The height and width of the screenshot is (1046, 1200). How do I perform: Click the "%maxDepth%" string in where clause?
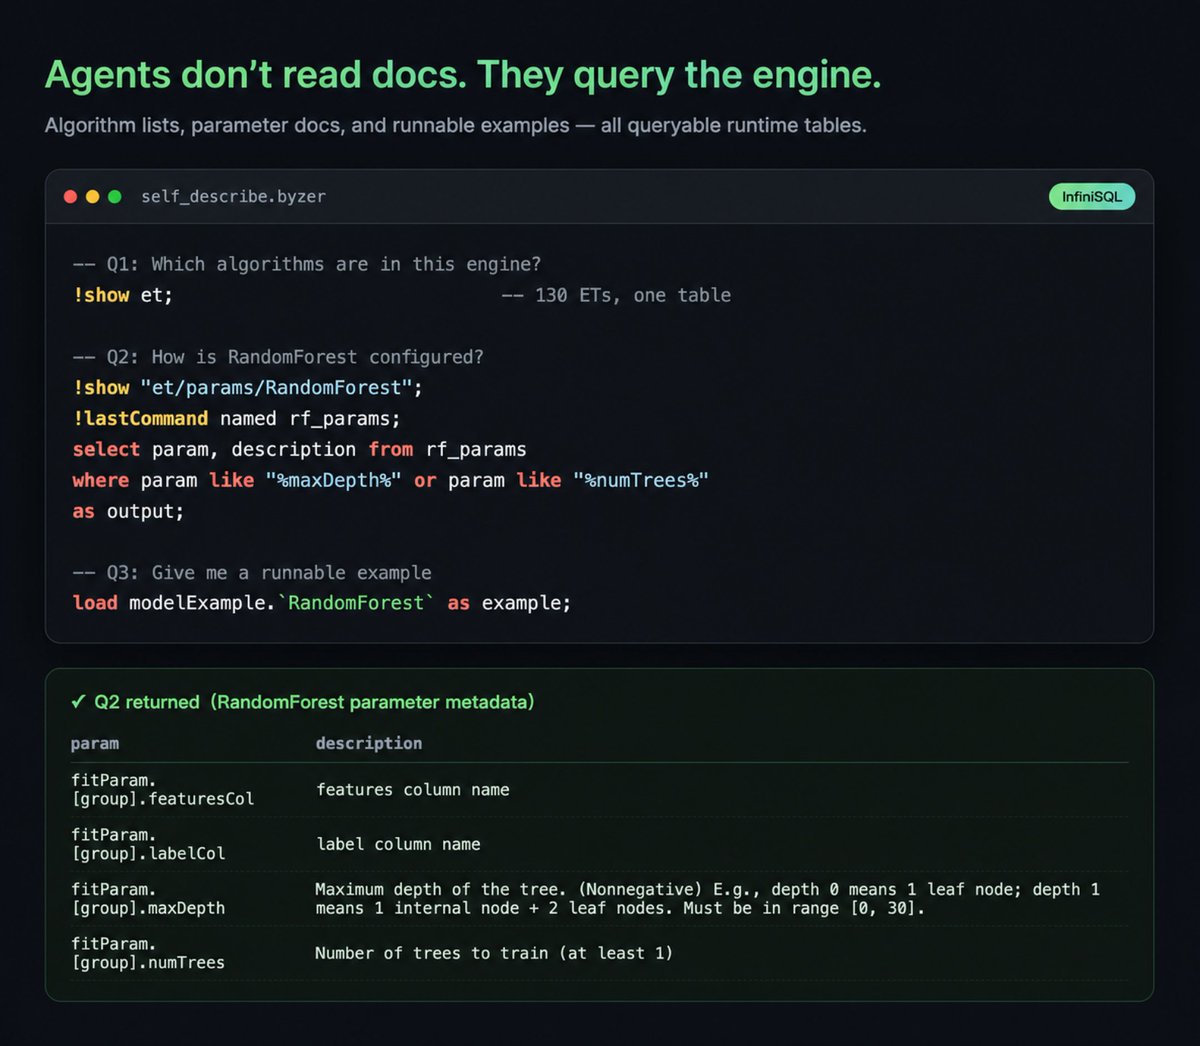tap(333, 481)
